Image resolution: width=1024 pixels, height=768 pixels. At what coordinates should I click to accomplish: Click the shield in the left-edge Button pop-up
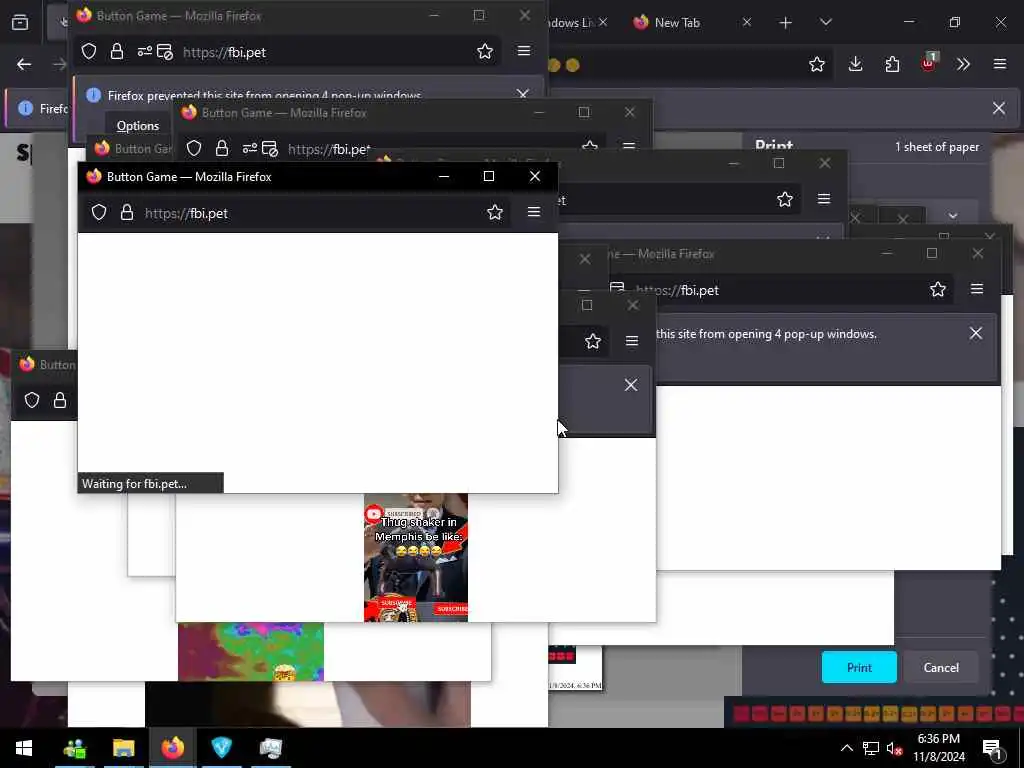[x=32, y=400]
